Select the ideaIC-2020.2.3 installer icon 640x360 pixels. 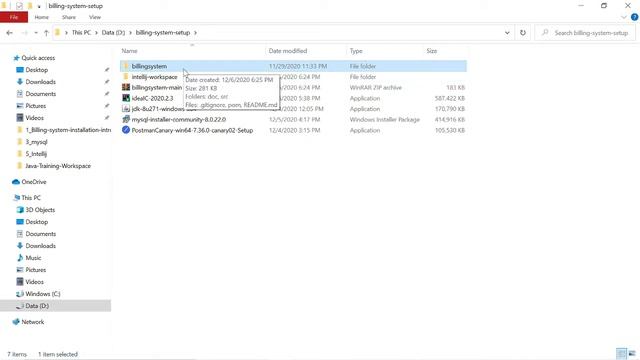coord(126,98)
